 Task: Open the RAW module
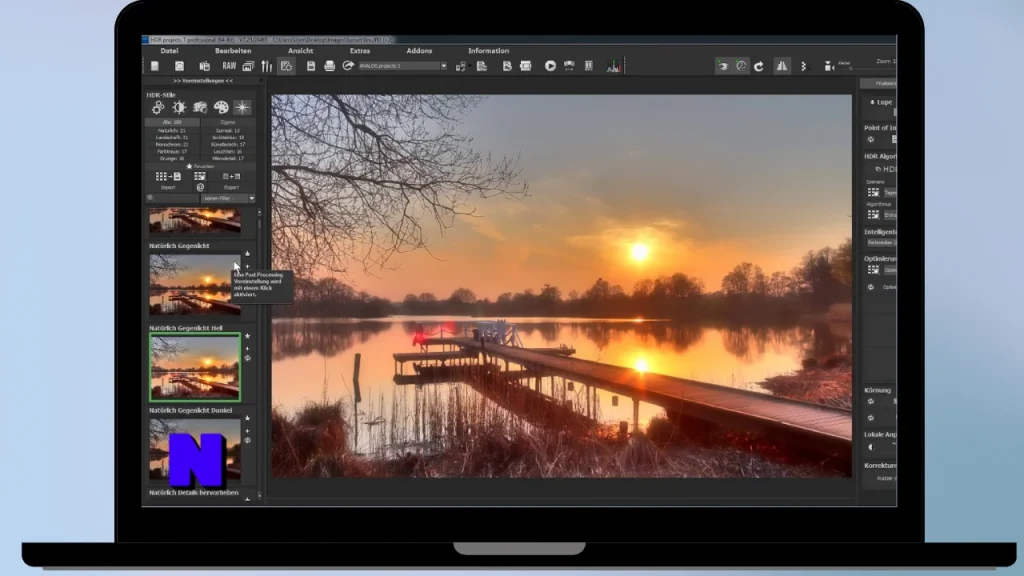[229, 66]
